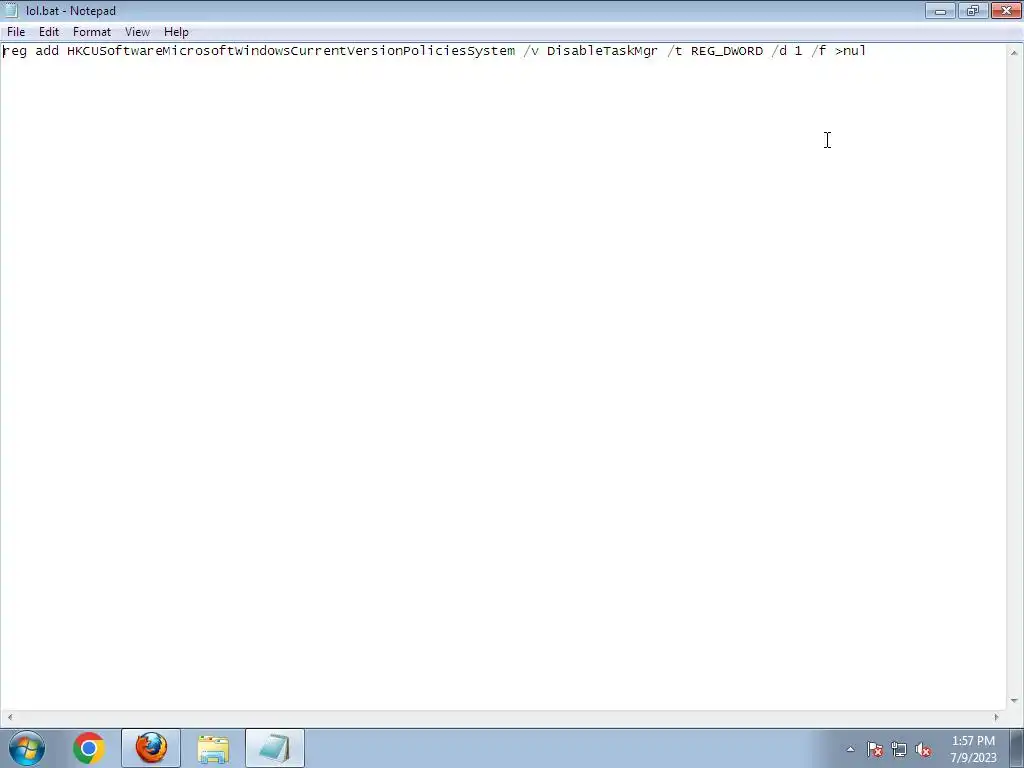Open the View menu
The height and width of the screenshot is (768, 1024).
coord(137,32)
